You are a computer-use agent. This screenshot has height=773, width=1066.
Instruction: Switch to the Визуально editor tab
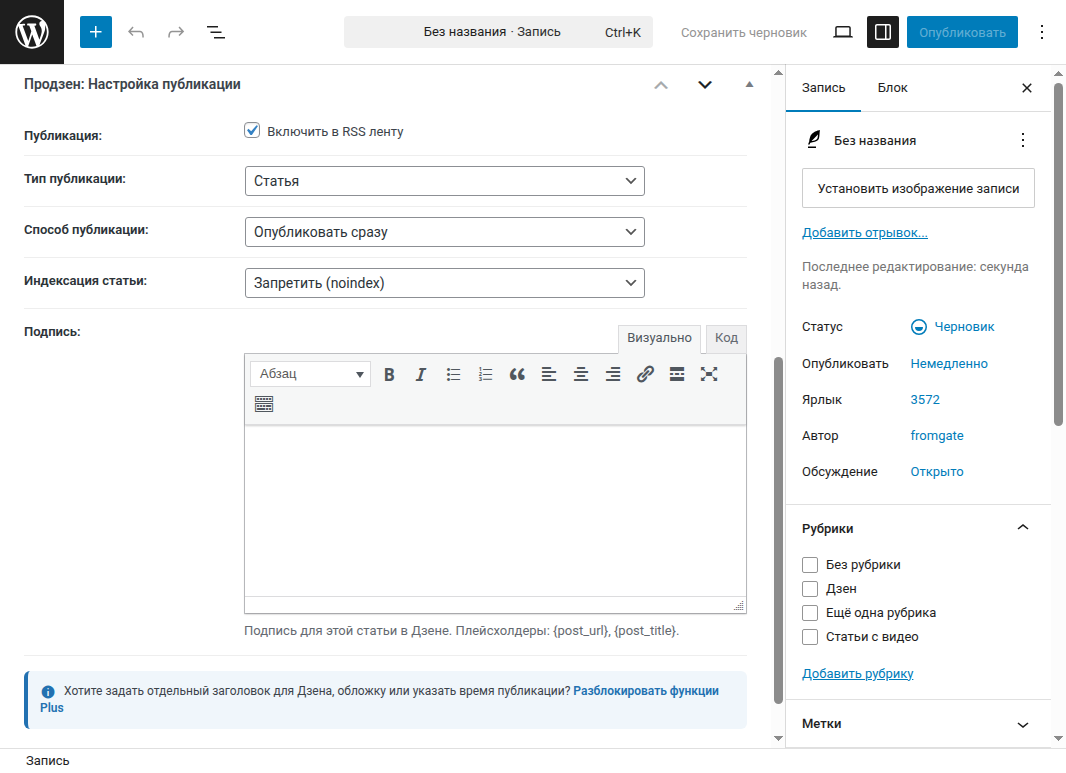[659, 339]
